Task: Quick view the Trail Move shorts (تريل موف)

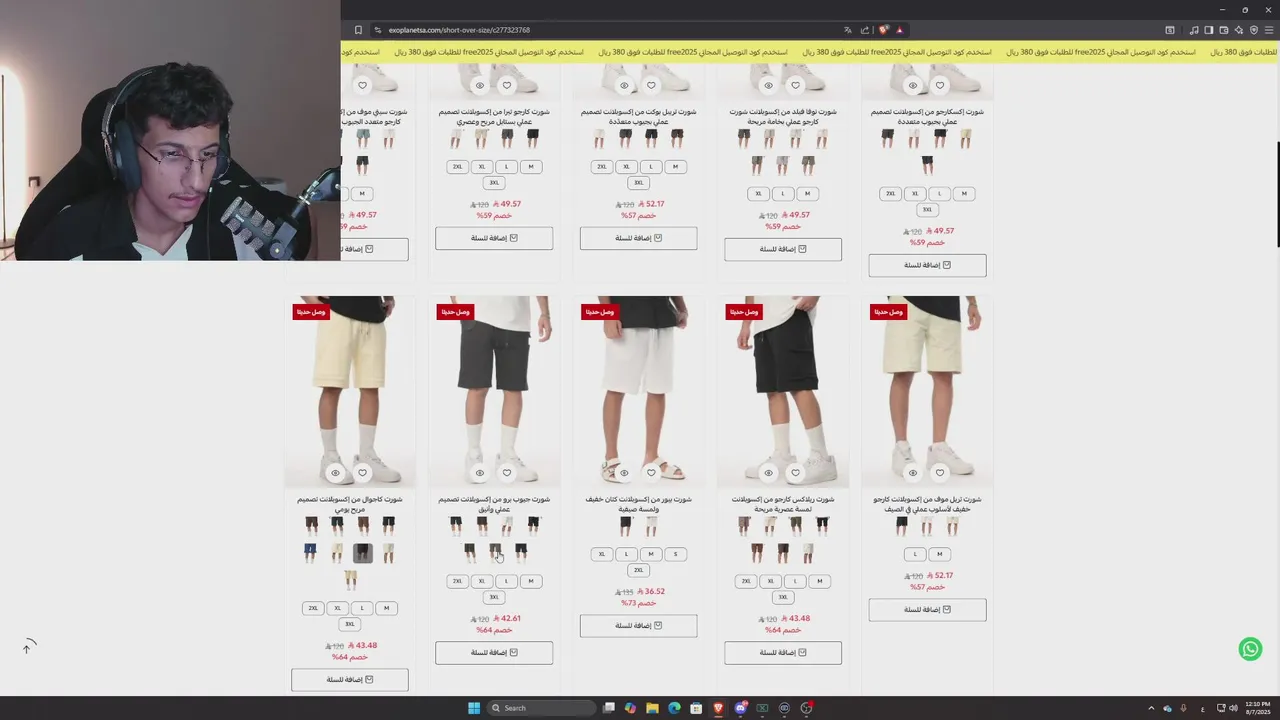Action: 912,473
